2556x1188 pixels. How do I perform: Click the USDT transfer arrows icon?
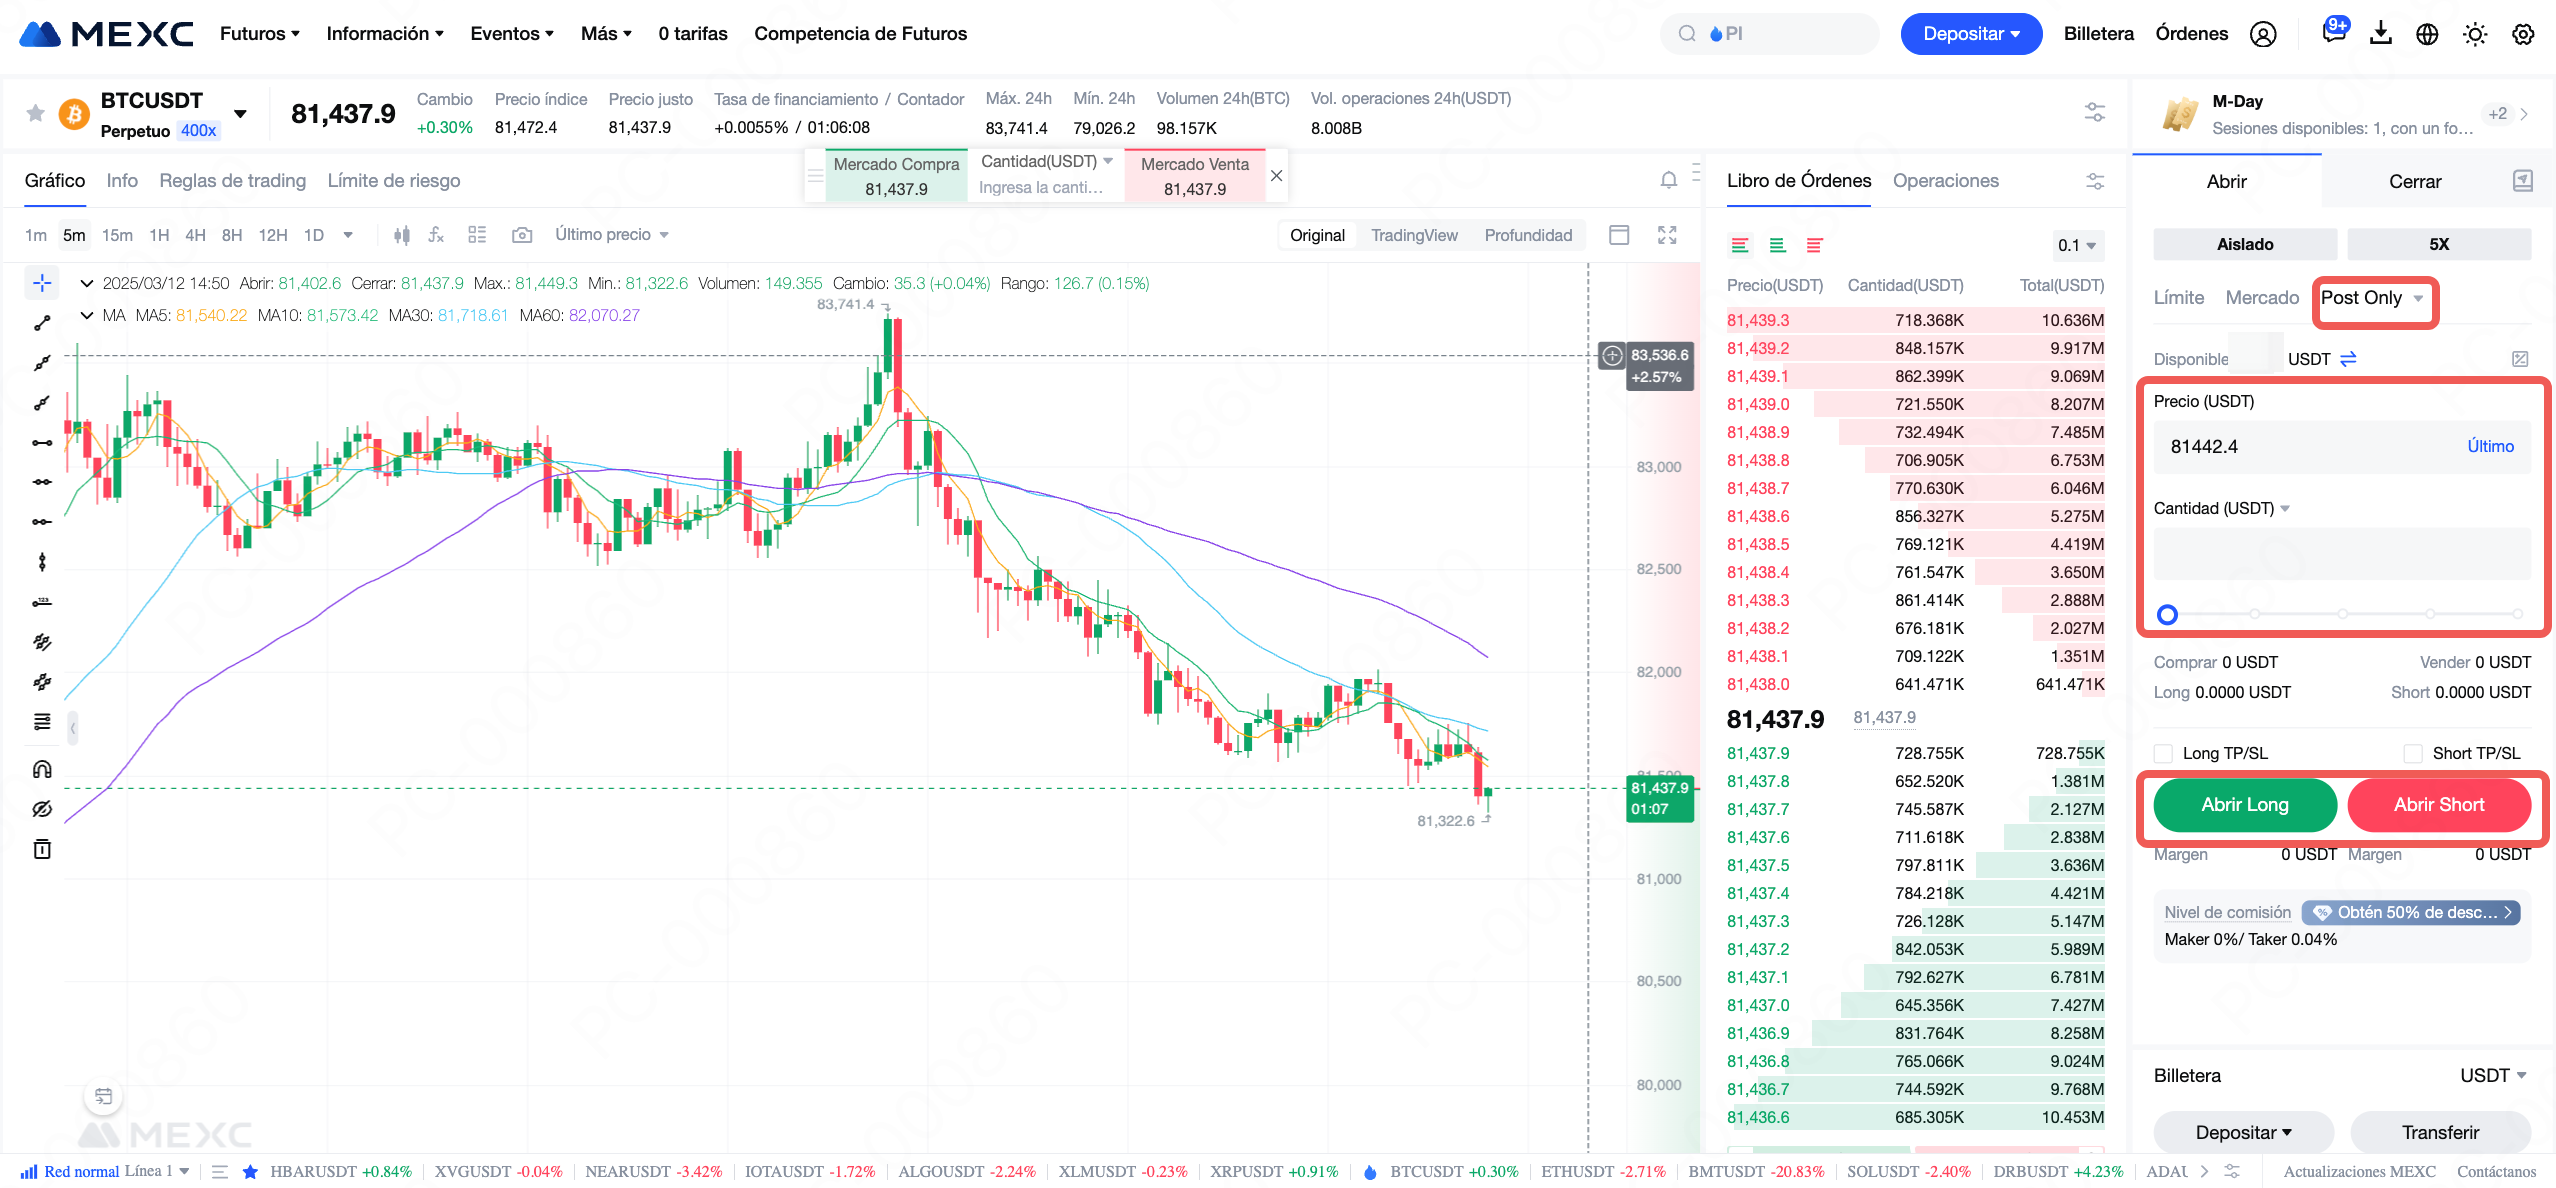pos(2348,359)
